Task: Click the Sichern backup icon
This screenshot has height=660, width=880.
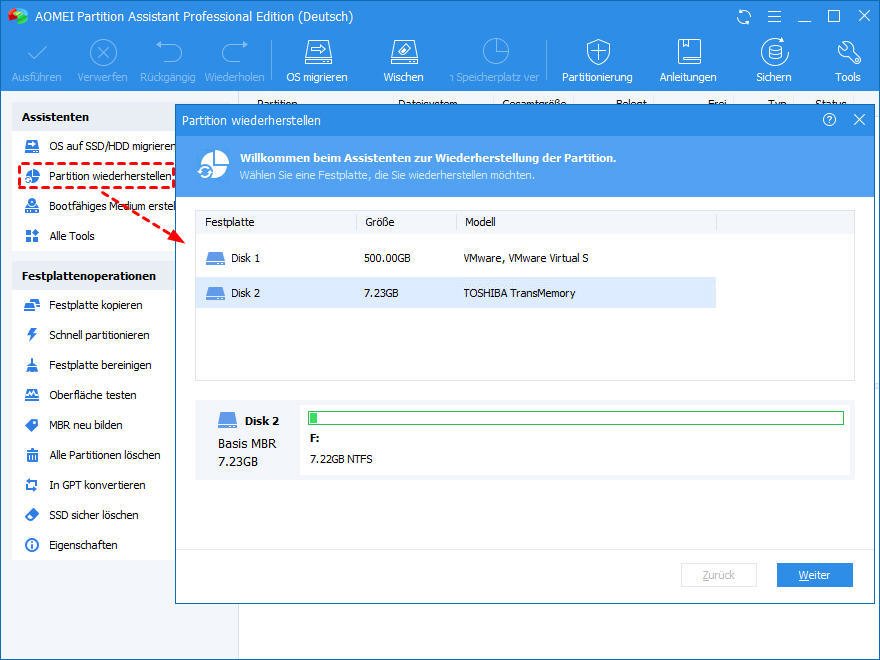Action: pos(774,52)
